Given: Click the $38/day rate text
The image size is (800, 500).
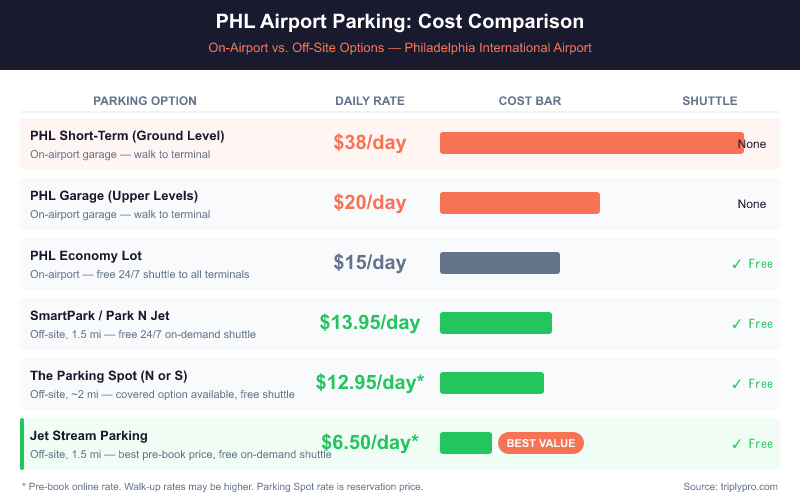Looking at the screenshot, I should (370, 143).
